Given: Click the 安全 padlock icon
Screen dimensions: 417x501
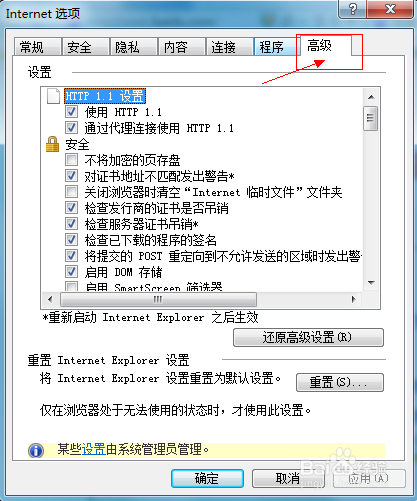Looking at the screenshot, I should (52, 144).
